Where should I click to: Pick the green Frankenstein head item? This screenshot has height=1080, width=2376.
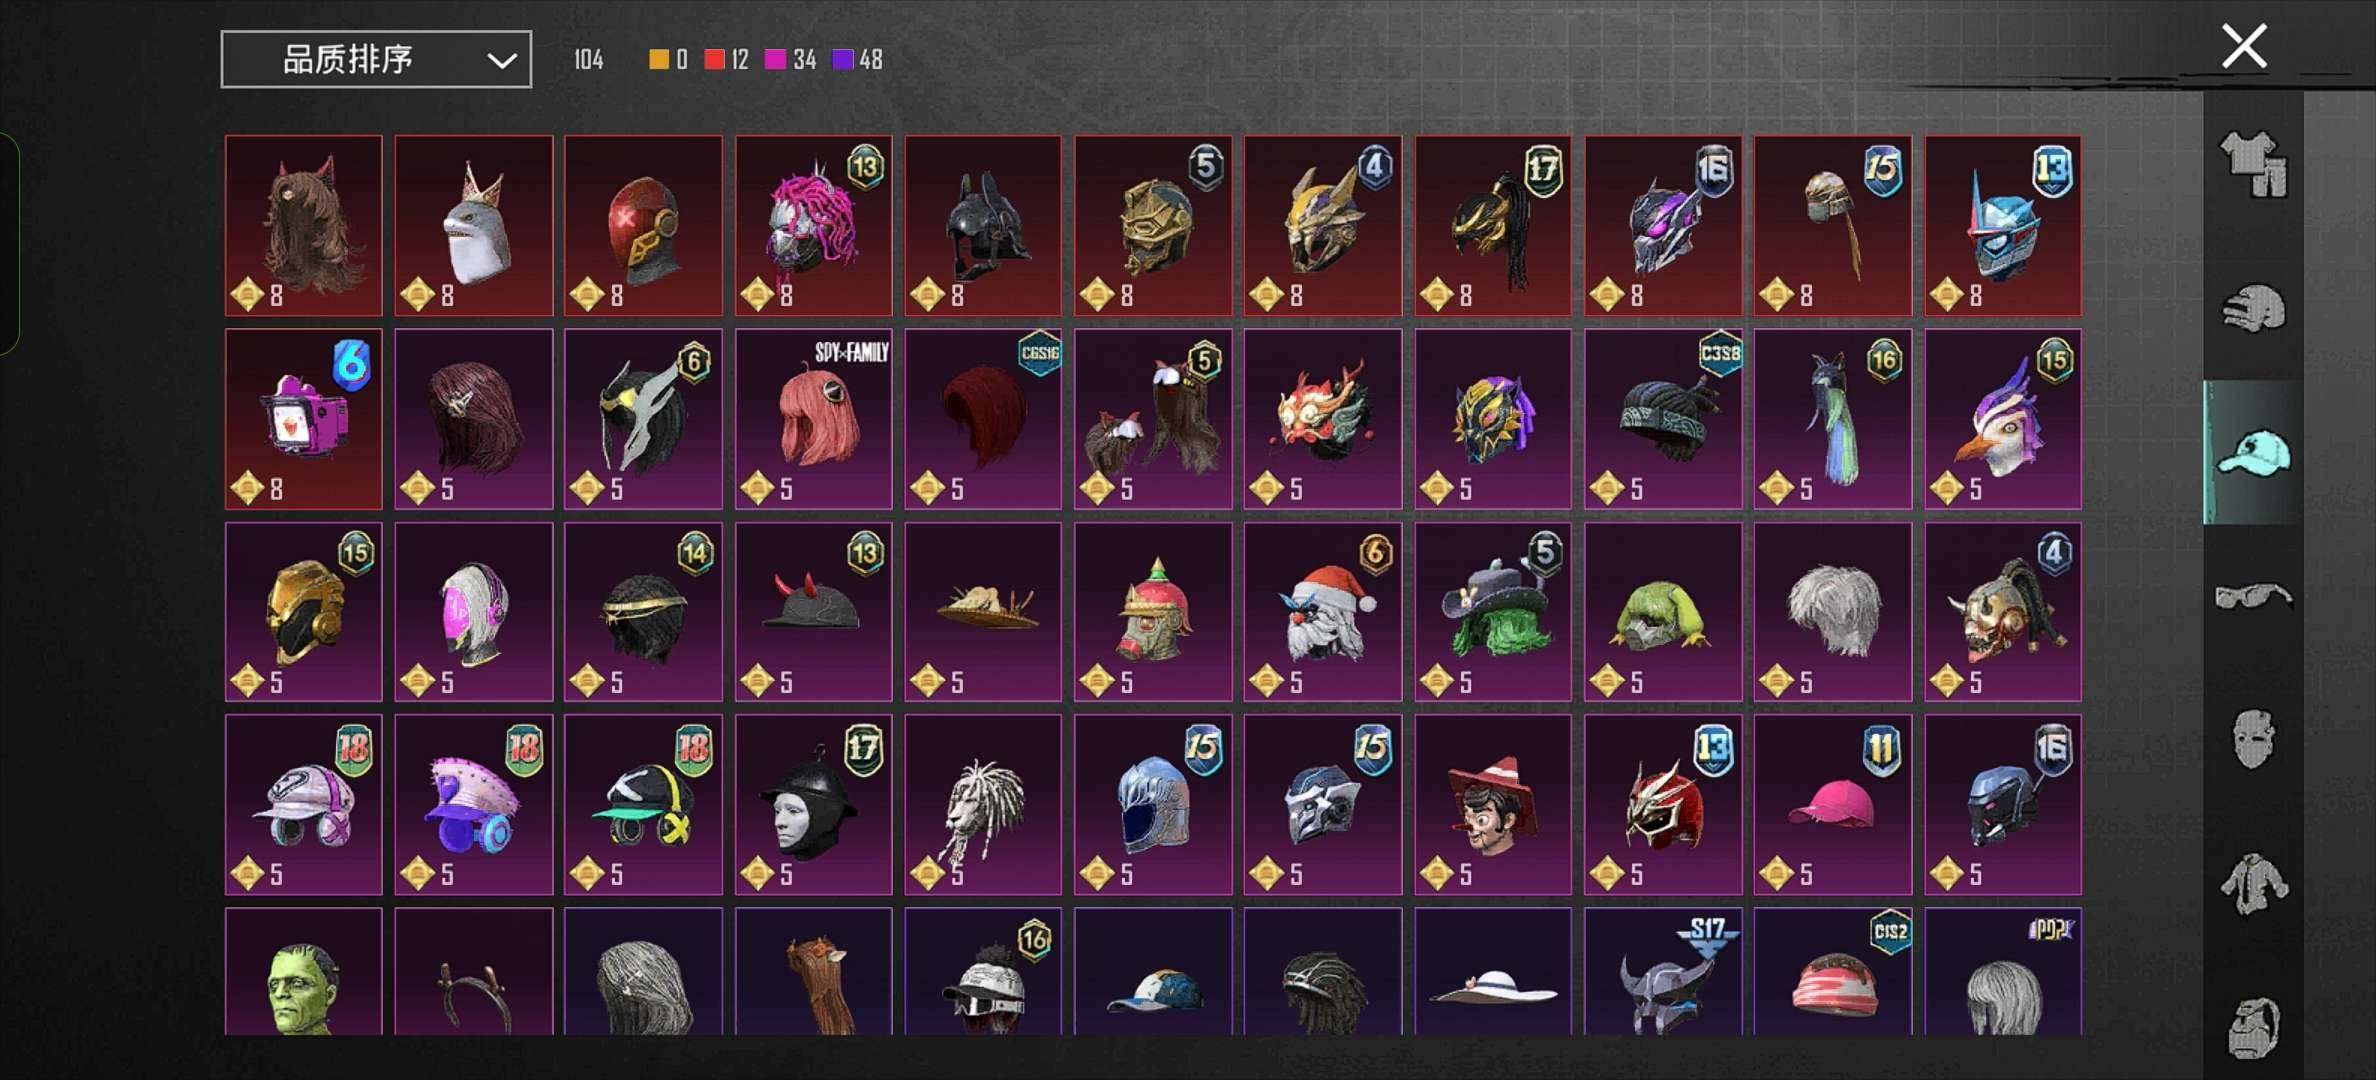(303, 971)
